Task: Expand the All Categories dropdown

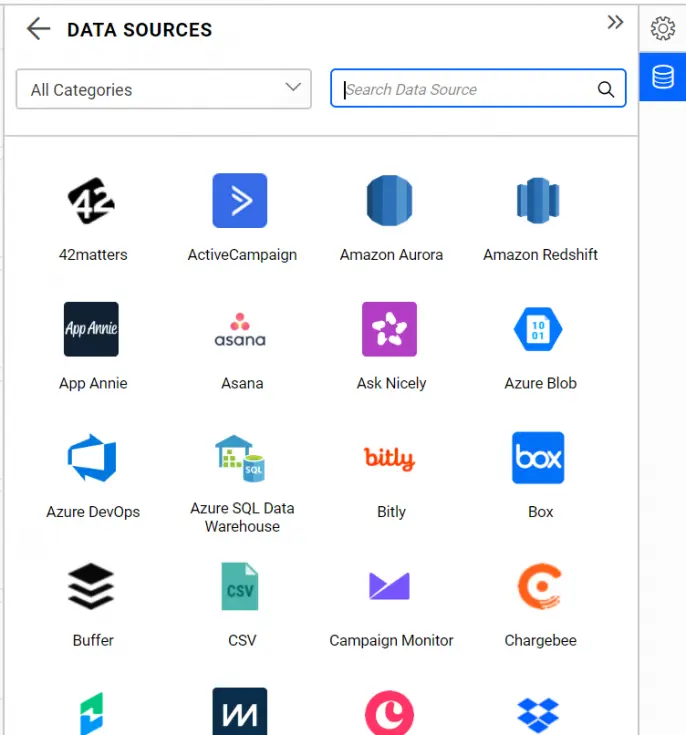Action: (164, 89)
